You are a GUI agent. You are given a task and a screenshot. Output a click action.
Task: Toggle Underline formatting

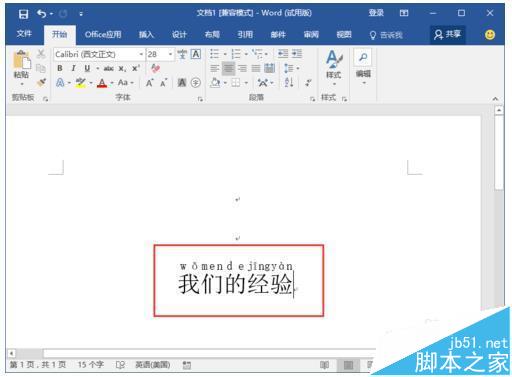(87, 68)
